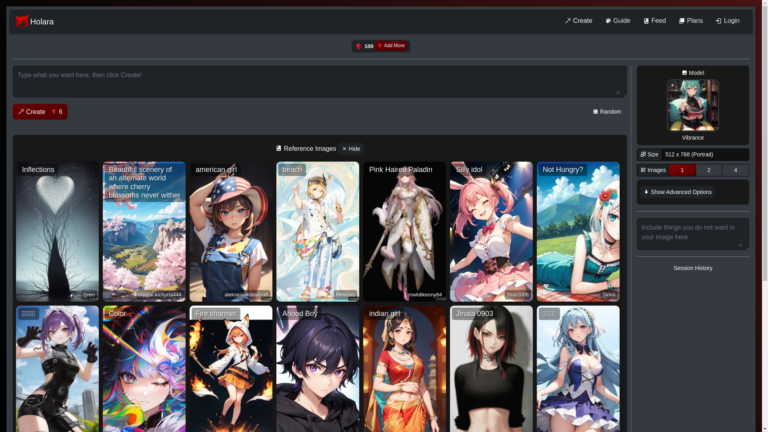Select 4 images count

735,170
